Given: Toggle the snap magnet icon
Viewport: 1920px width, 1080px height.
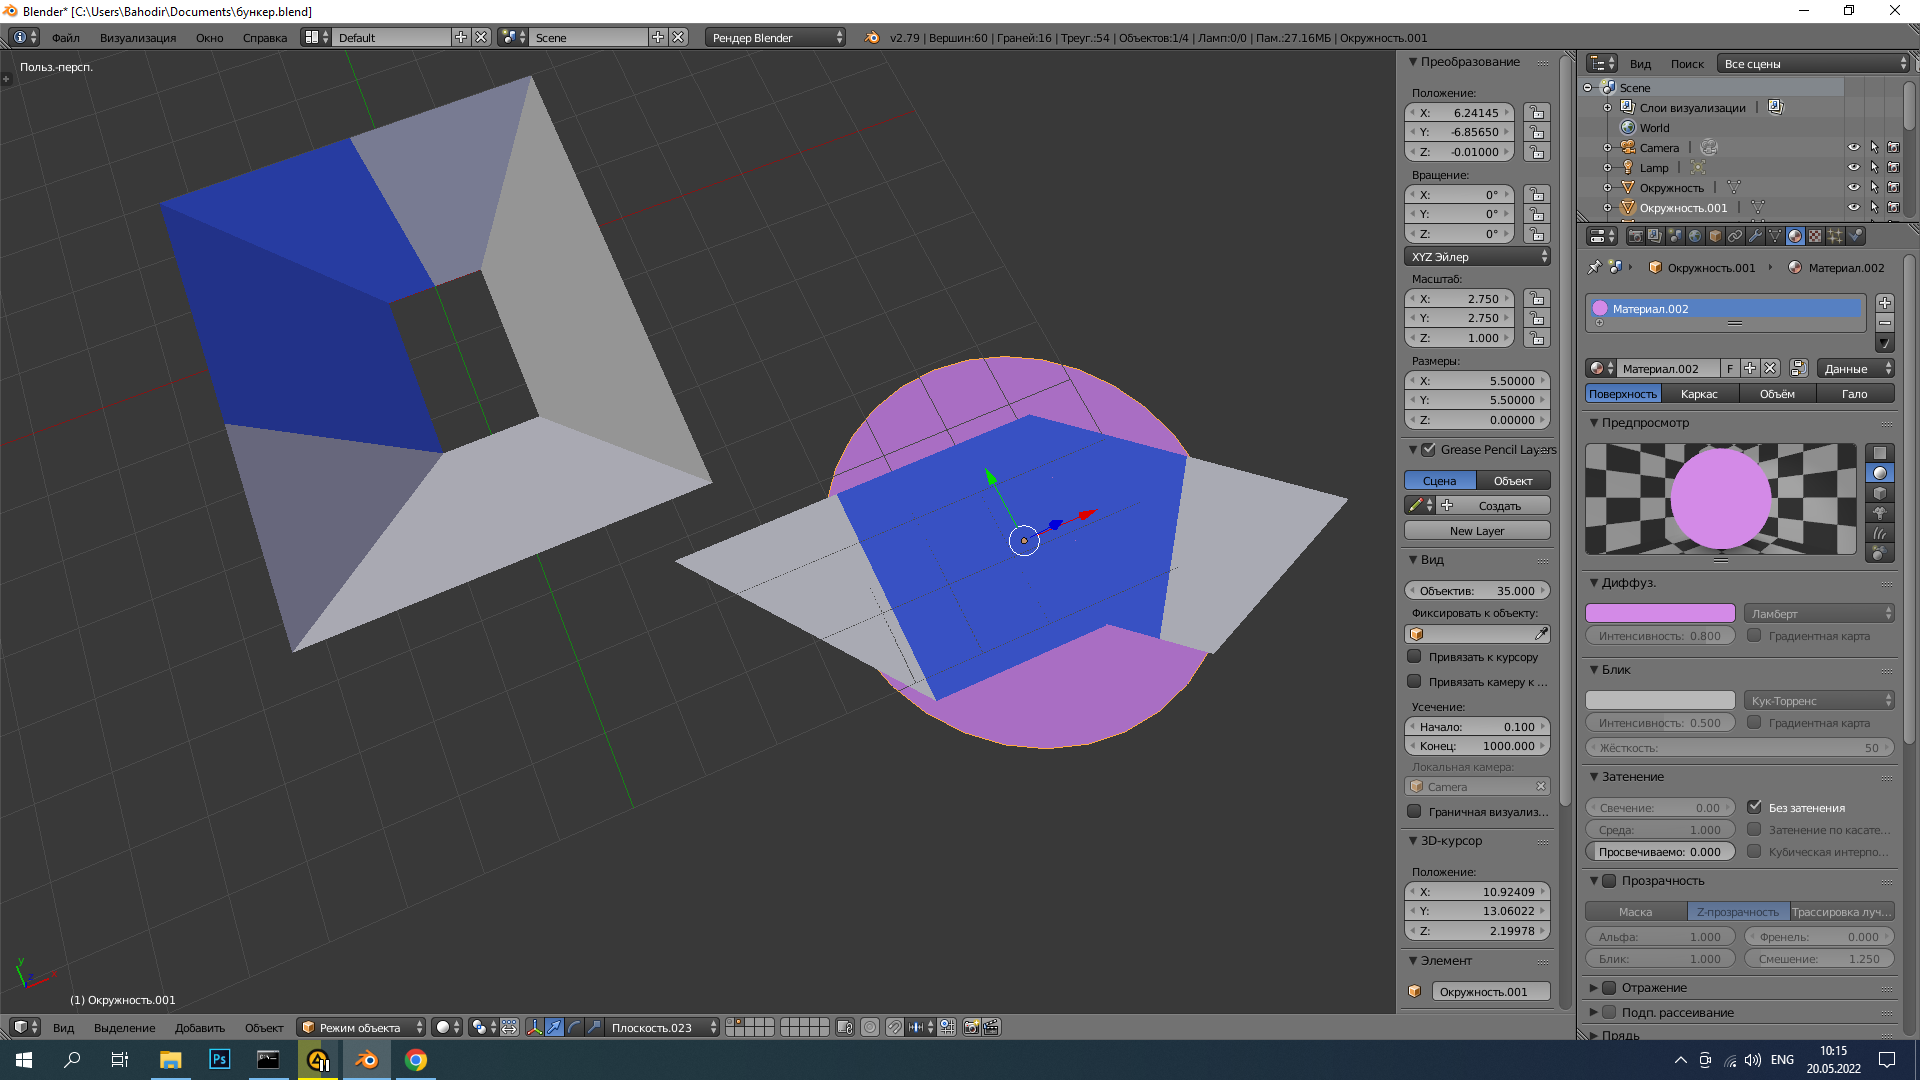Looking at the screenshot, I should 895,1027.
